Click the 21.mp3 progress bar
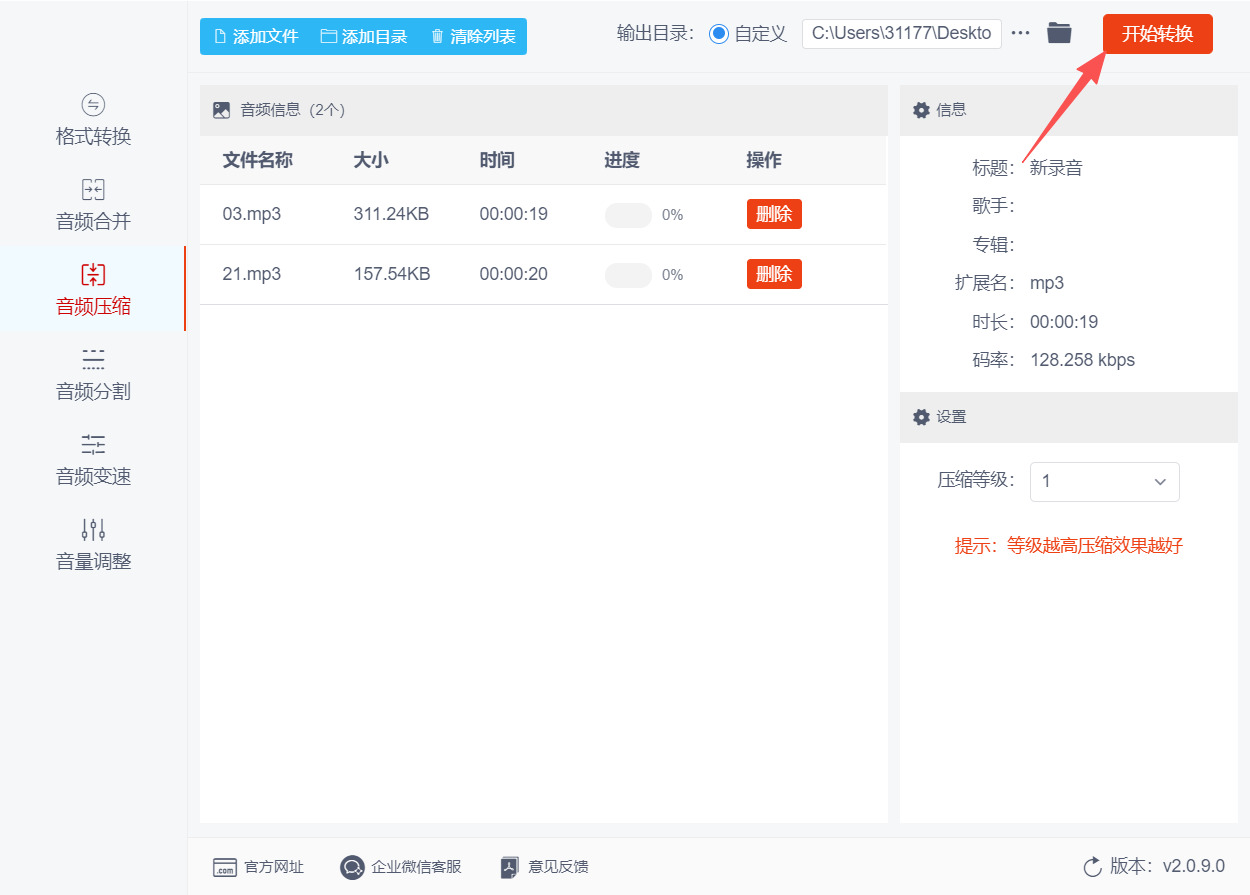Screen dimensions: 1250x895 coord(628,275)
